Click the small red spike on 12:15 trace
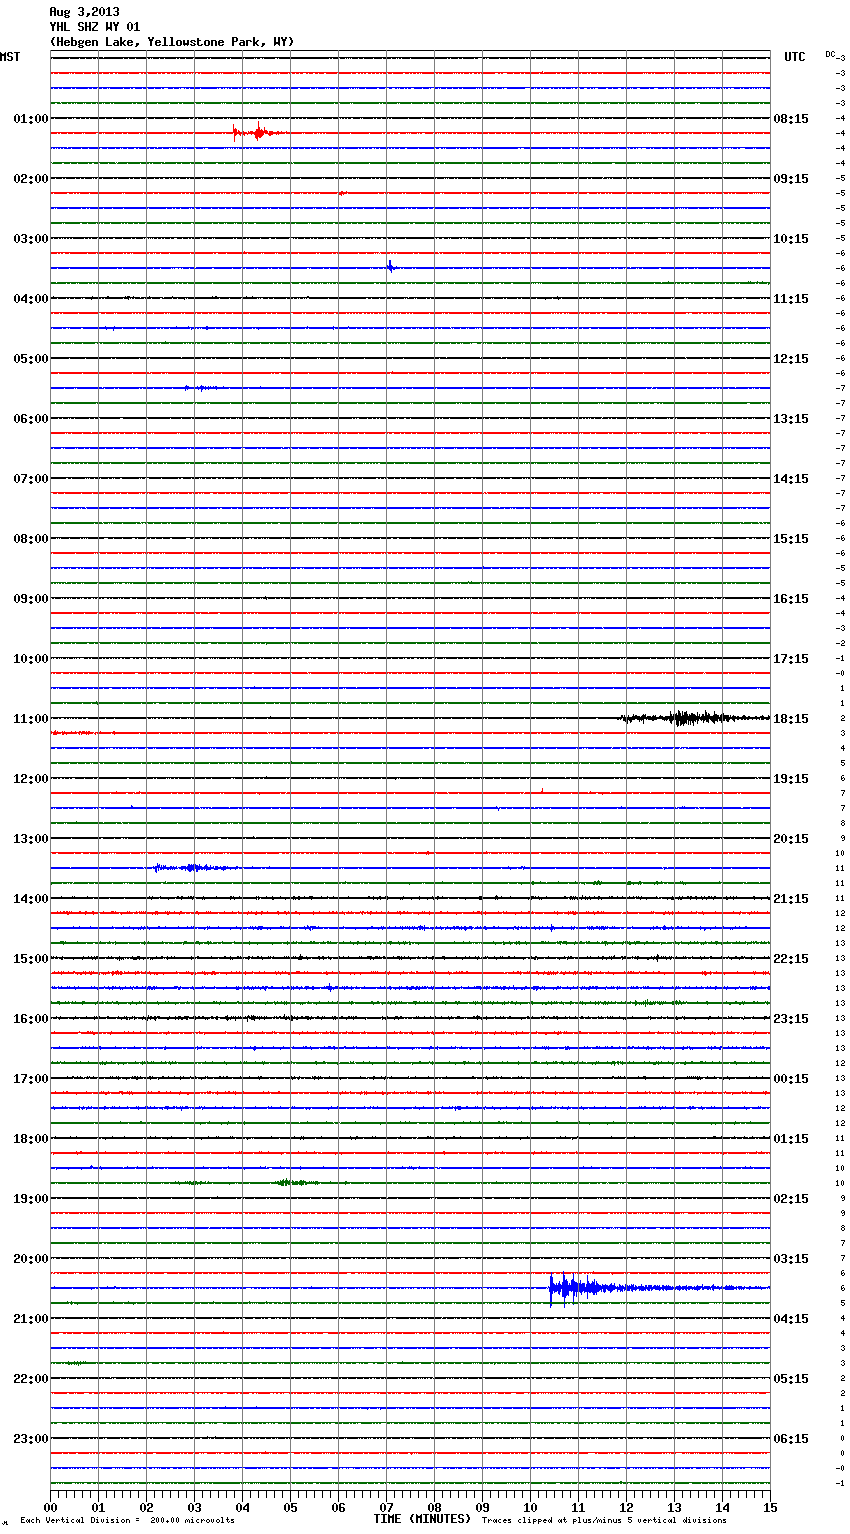Viewport: 850px width, 1534px height. tap(542, 791)
